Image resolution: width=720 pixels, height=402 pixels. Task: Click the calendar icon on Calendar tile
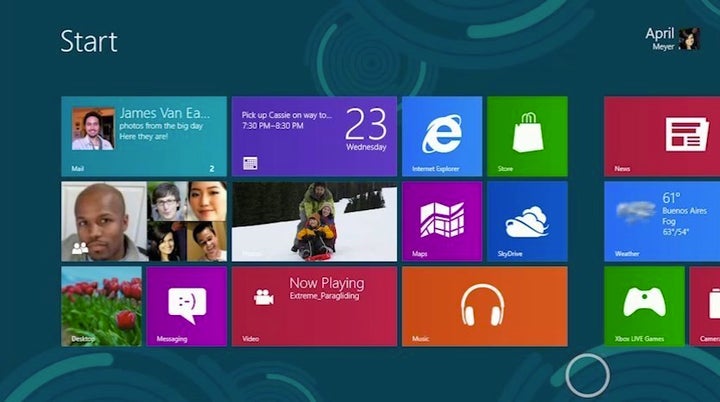[x=250, y=163]
